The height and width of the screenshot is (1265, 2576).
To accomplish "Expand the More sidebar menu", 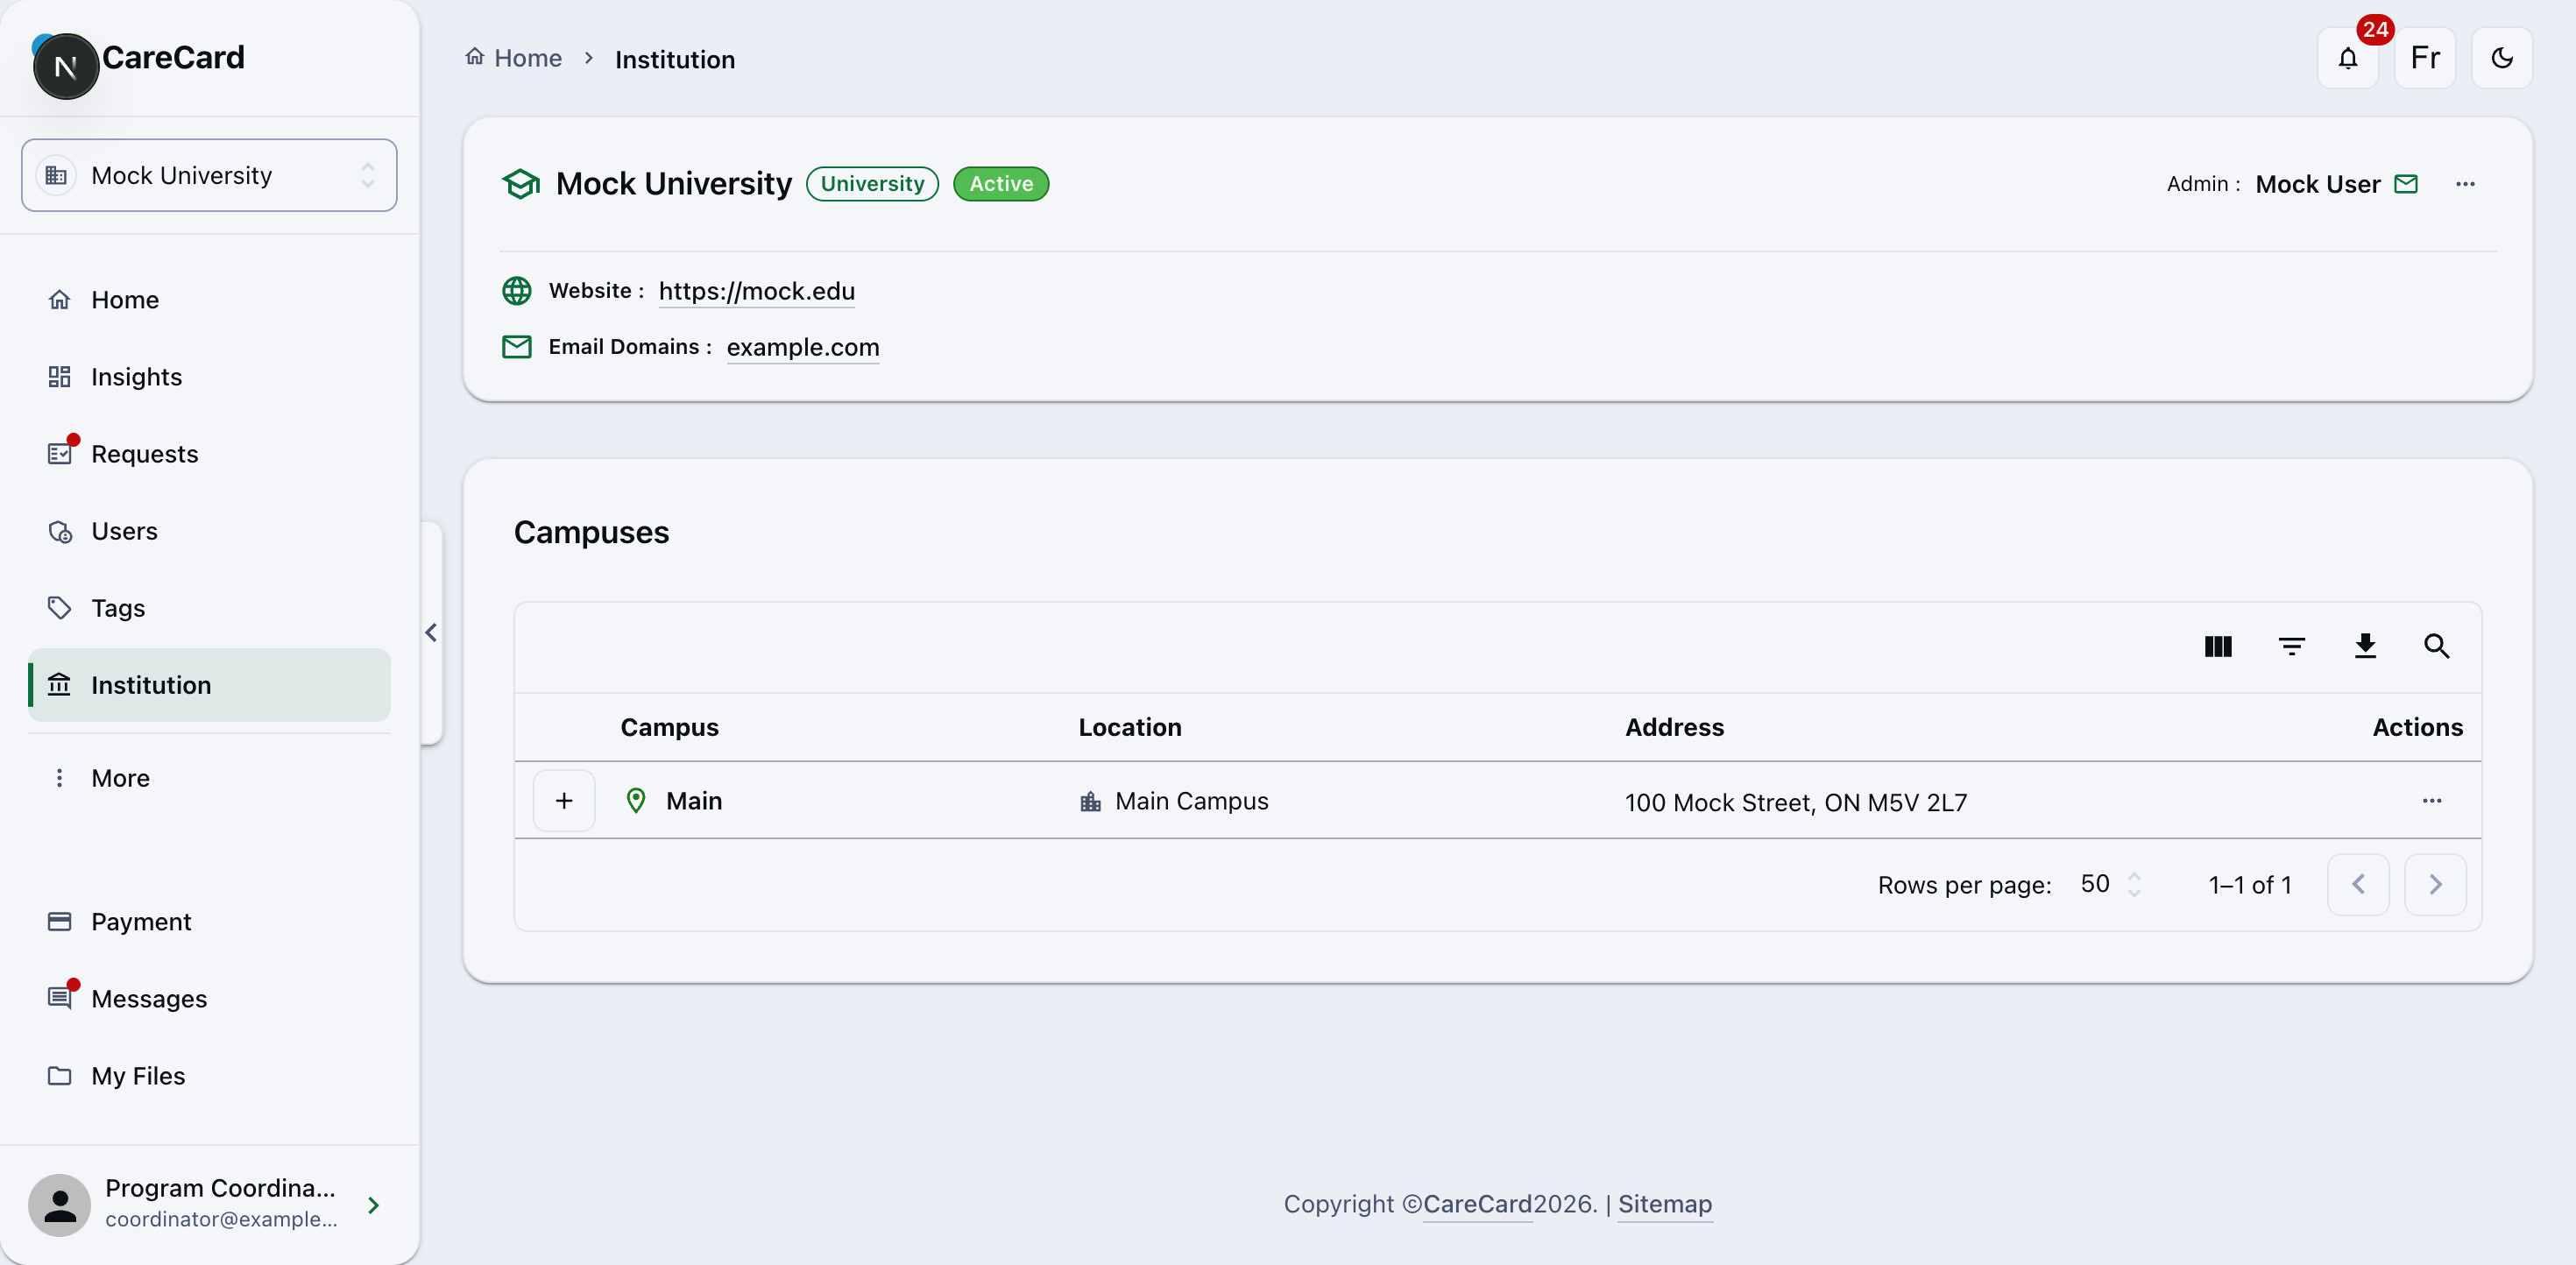I will (x=209, y=778).
